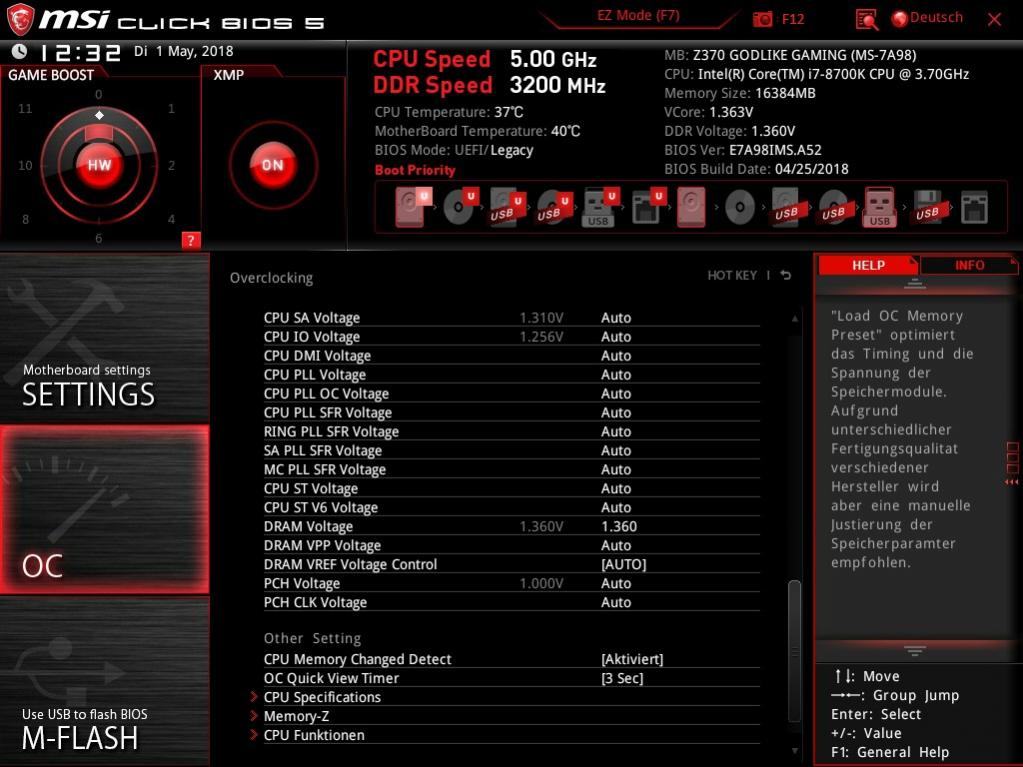1023x767 pixels.
Task: Select the CPU SA Voltage Auto value
Action: pyautogui.click(x=616, y=318)
